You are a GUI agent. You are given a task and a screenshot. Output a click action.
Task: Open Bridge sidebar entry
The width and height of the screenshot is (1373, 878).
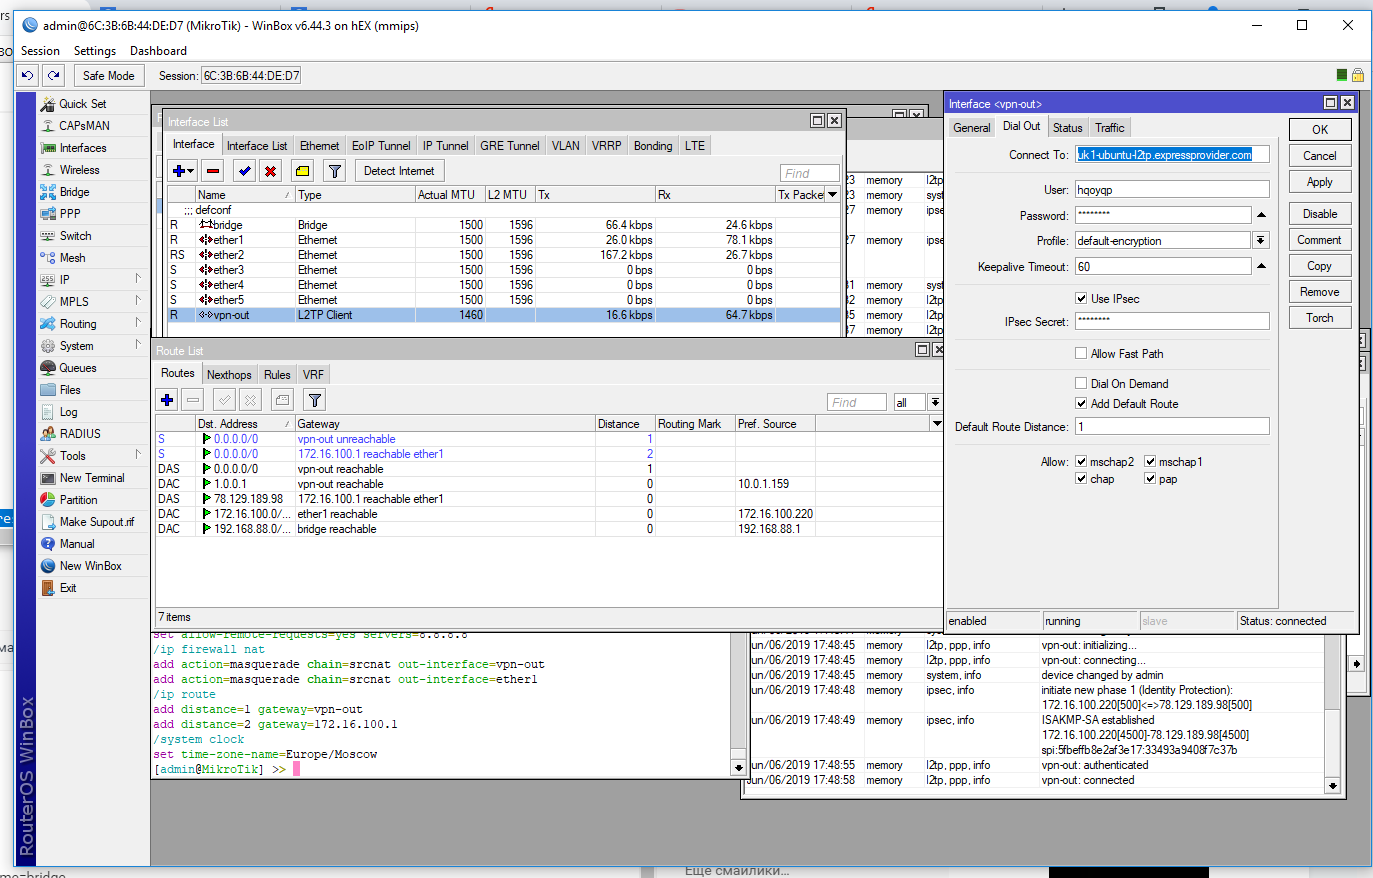click(74, 192)
